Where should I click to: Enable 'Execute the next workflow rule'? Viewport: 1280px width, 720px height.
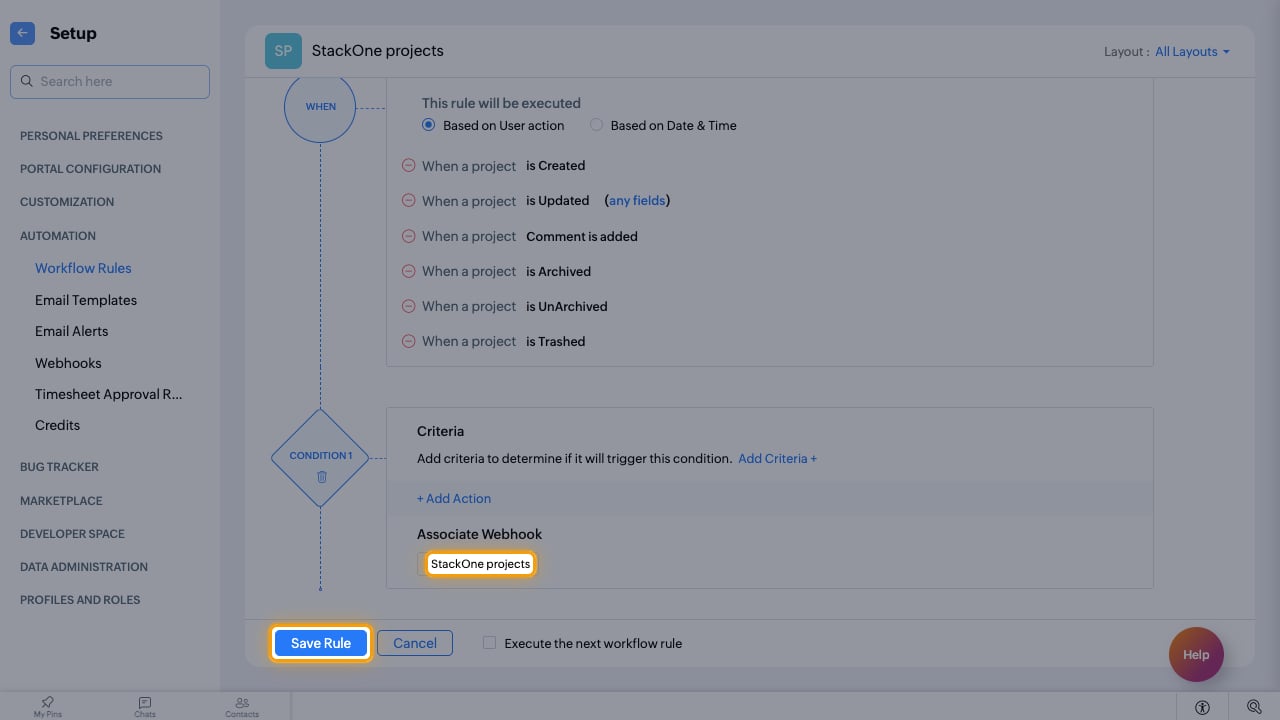[489, 643]
